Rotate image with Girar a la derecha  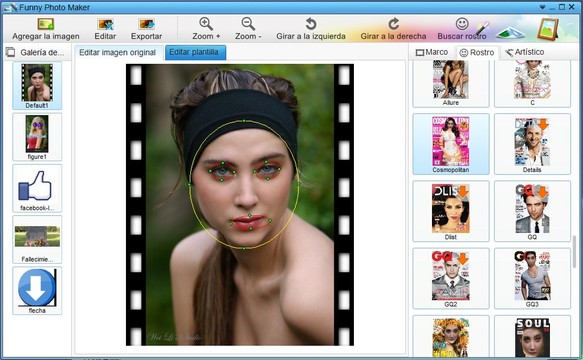tap(393, 24)
